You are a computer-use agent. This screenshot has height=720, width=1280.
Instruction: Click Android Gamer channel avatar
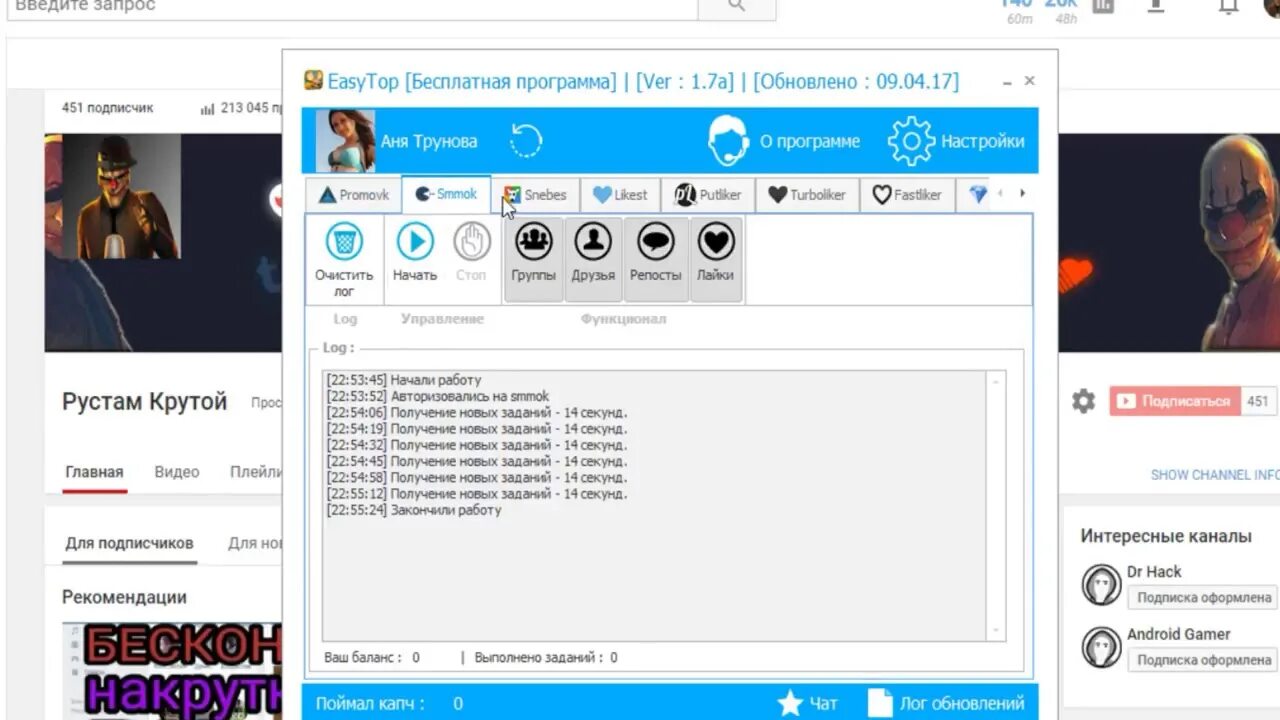1102,648
